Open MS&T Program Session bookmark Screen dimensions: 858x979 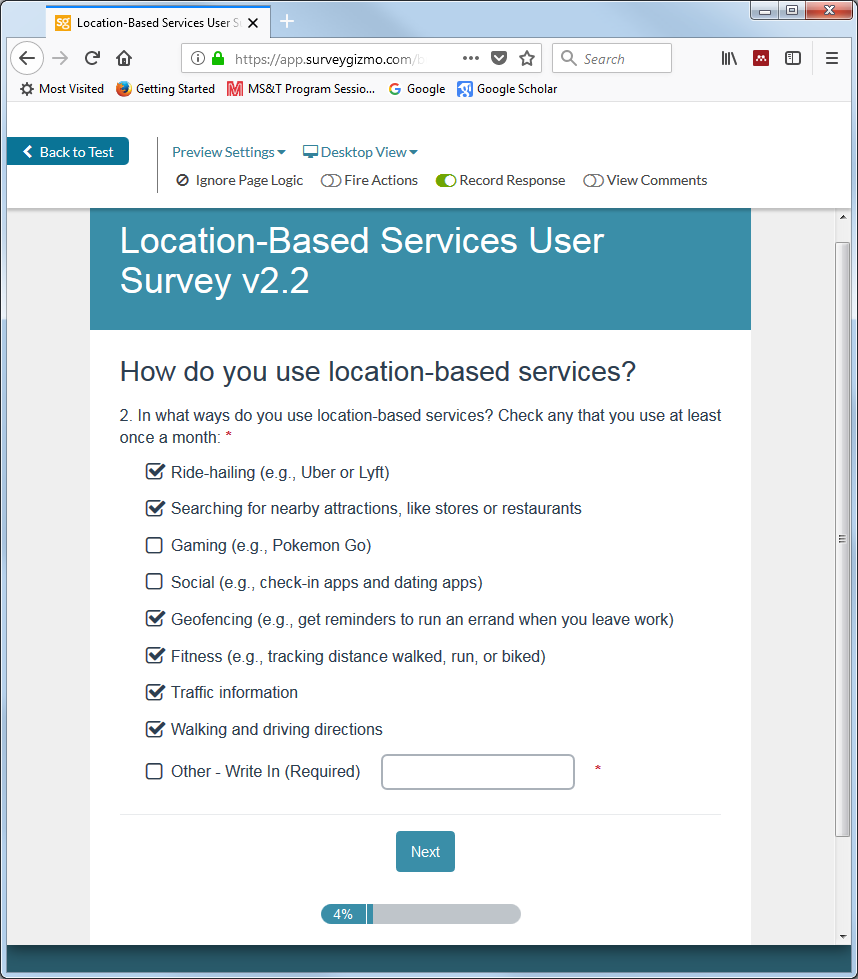[x=301, y=89]
